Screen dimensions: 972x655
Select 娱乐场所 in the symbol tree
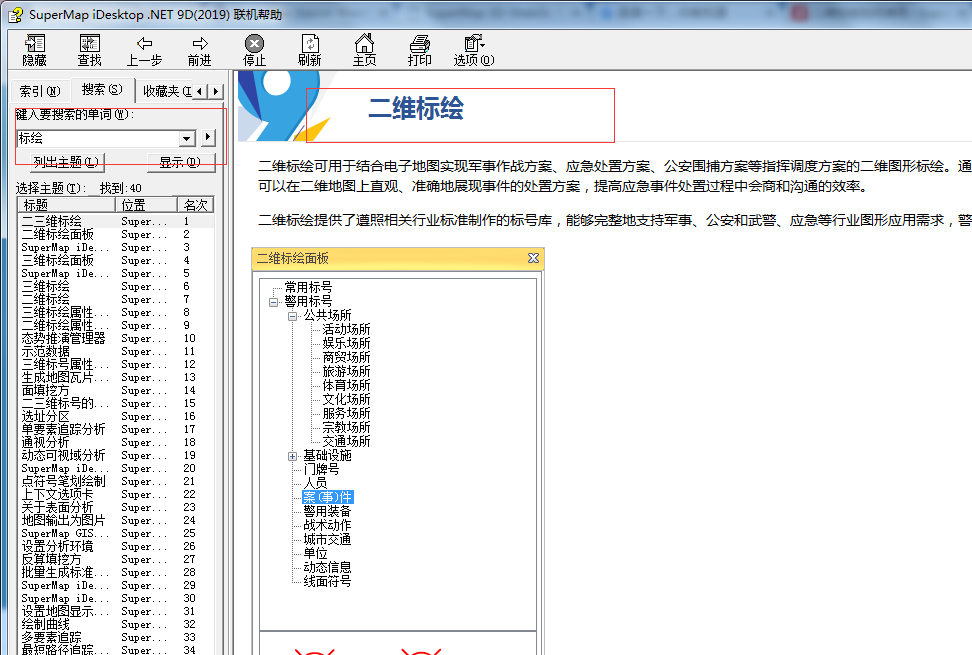click(x=346, y=343)
